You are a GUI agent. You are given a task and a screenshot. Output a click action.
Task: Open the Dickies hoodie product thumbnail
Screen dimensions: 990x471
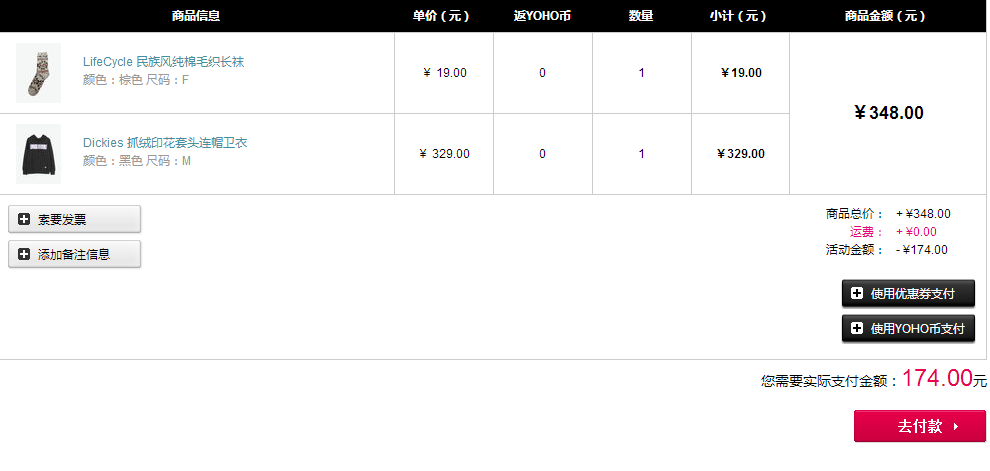coord(39,154)
